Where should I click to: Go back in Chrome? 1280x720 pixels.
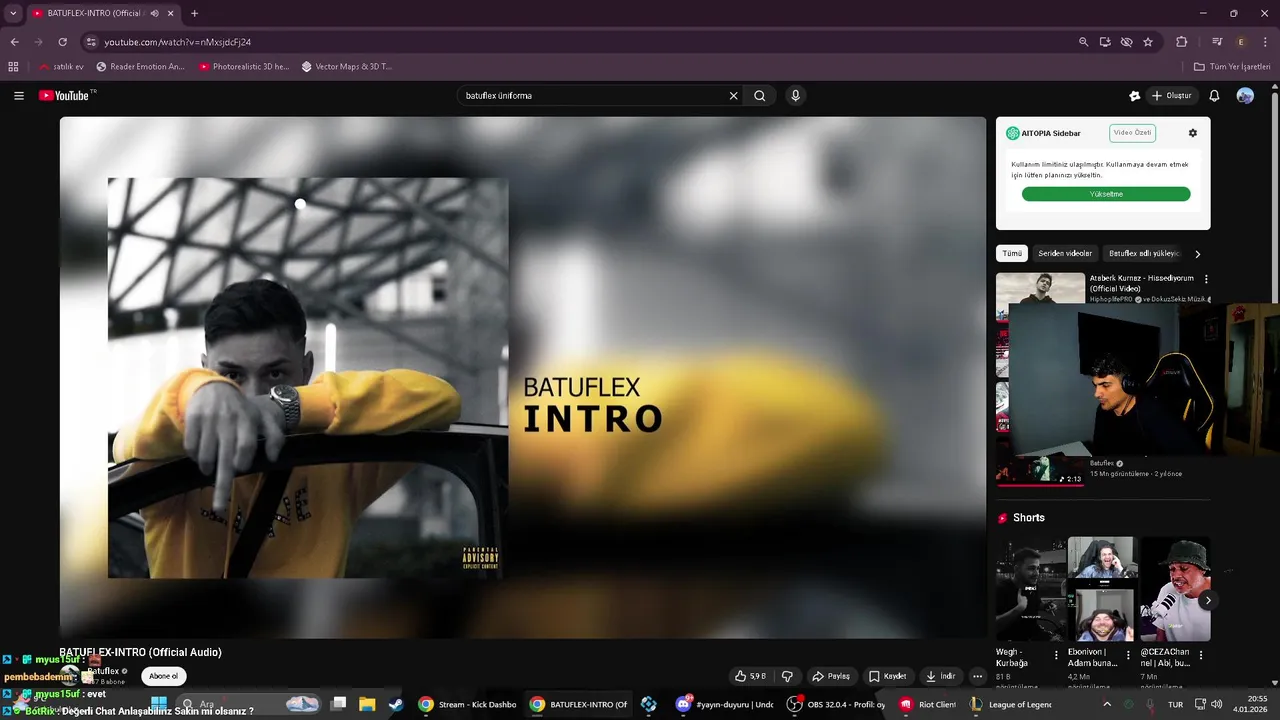[14, 42]
